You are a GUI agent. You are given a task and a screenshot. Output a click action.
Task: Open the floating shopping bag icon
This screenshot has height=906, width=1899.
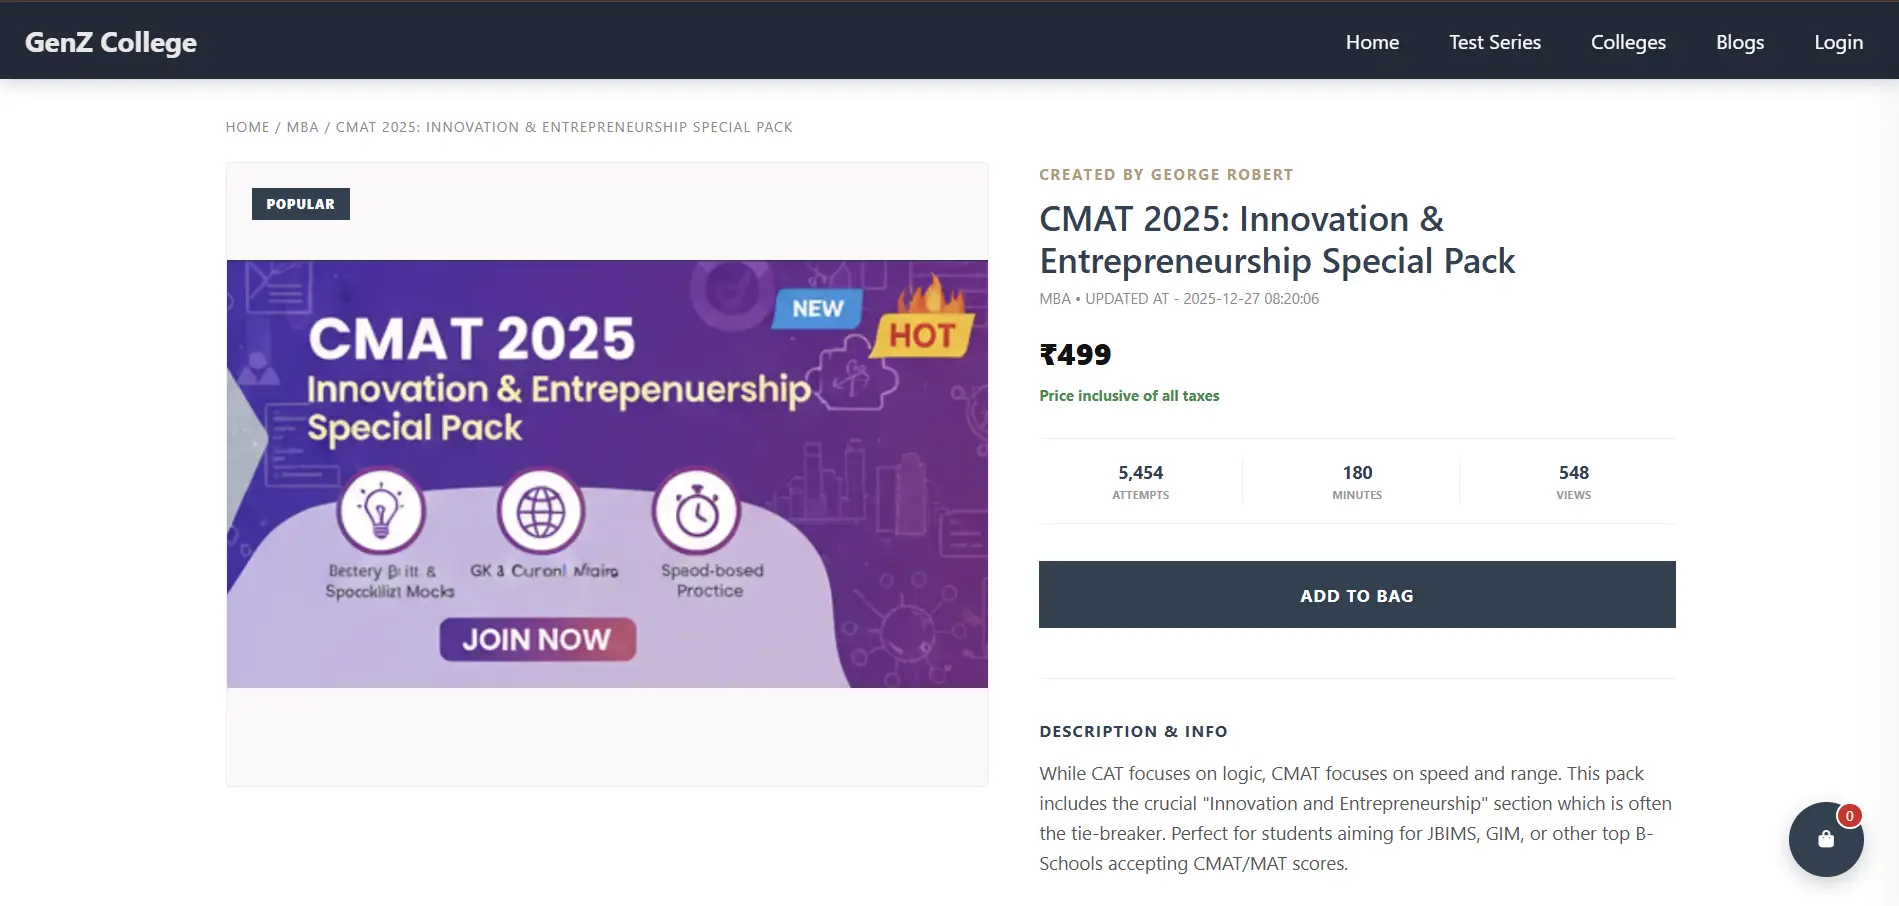(1825, 840)
